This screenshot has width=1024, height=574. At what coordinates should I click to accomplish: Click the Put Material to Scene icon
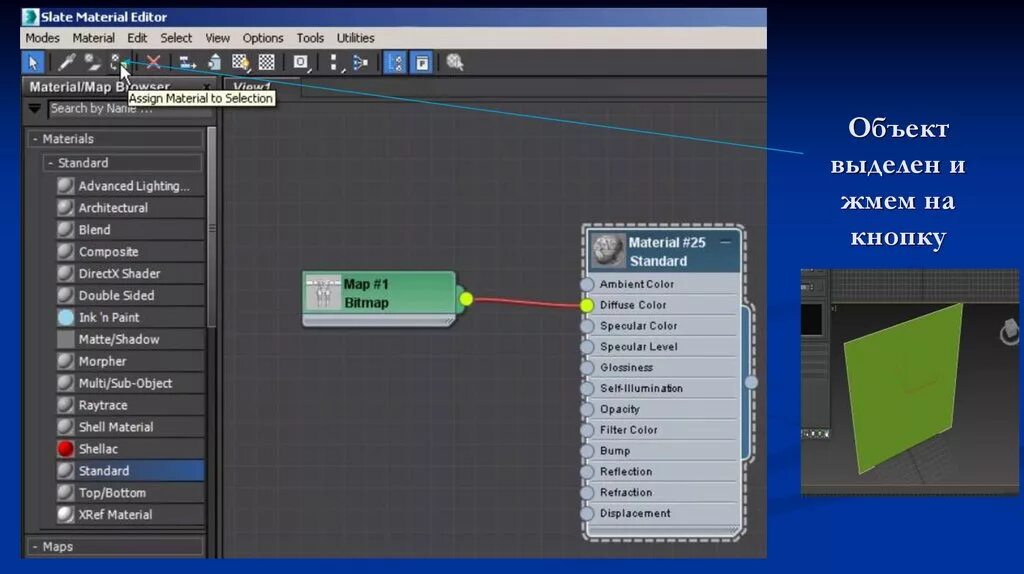[92, 63]
